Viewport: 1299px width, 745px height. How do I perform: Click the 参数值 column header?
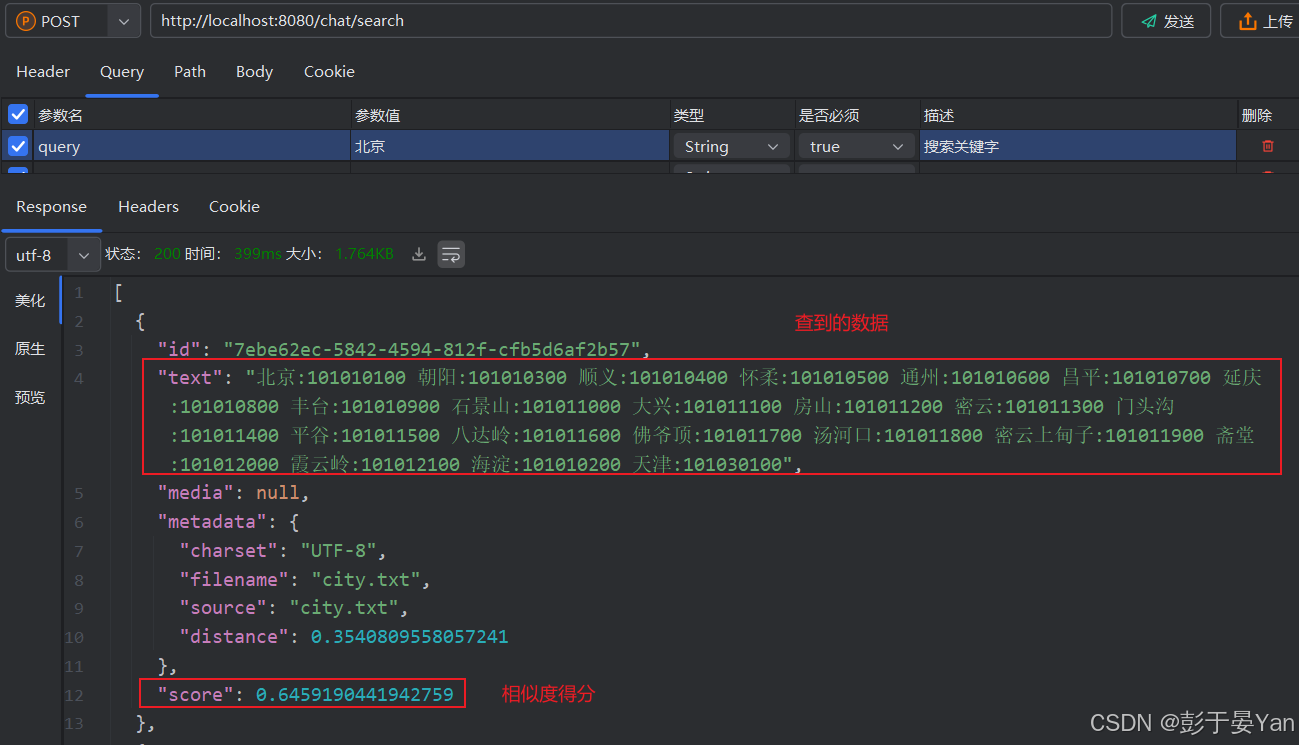tap(378, 115)
